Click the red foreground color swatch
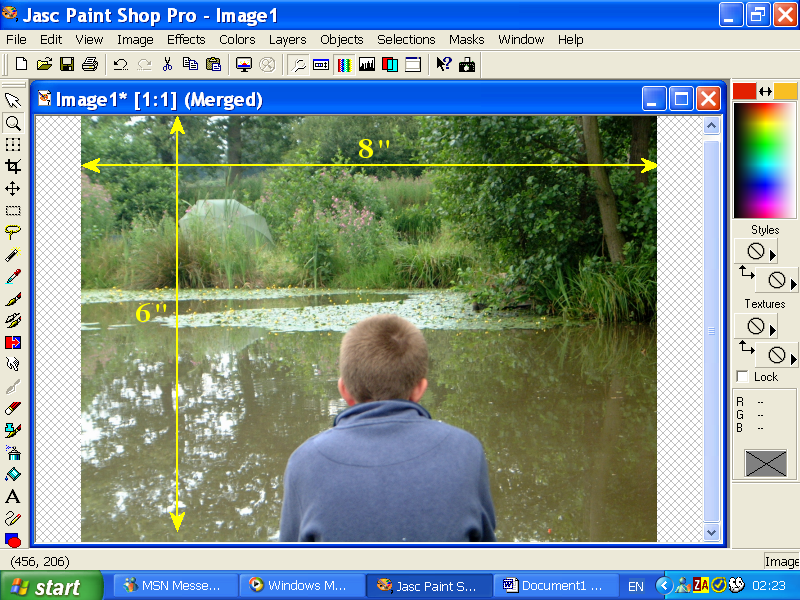The height and width of the screenshot is (600, 800). coord(744,91)
